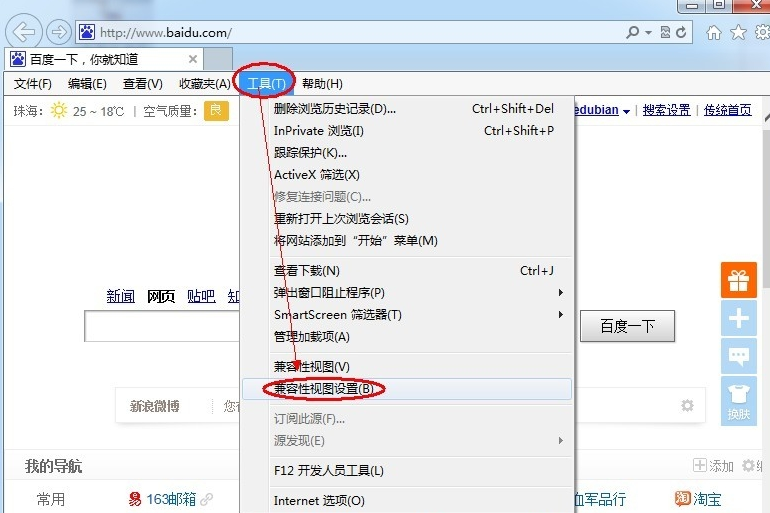Open the 帮助(H) menu
Viewport: 770px width, 513px height.
[x=322, y=84]
